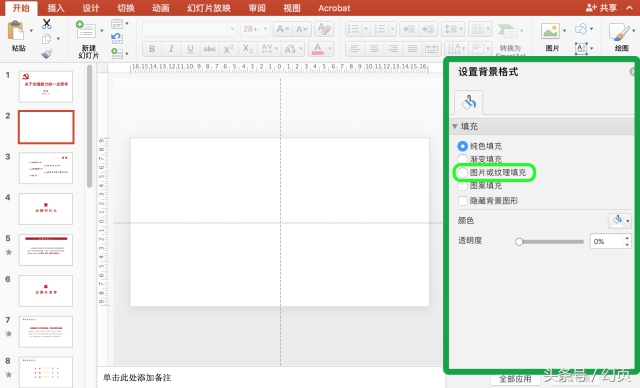640x388 pixels.
Task: Align text right
Action: (393, 49)
